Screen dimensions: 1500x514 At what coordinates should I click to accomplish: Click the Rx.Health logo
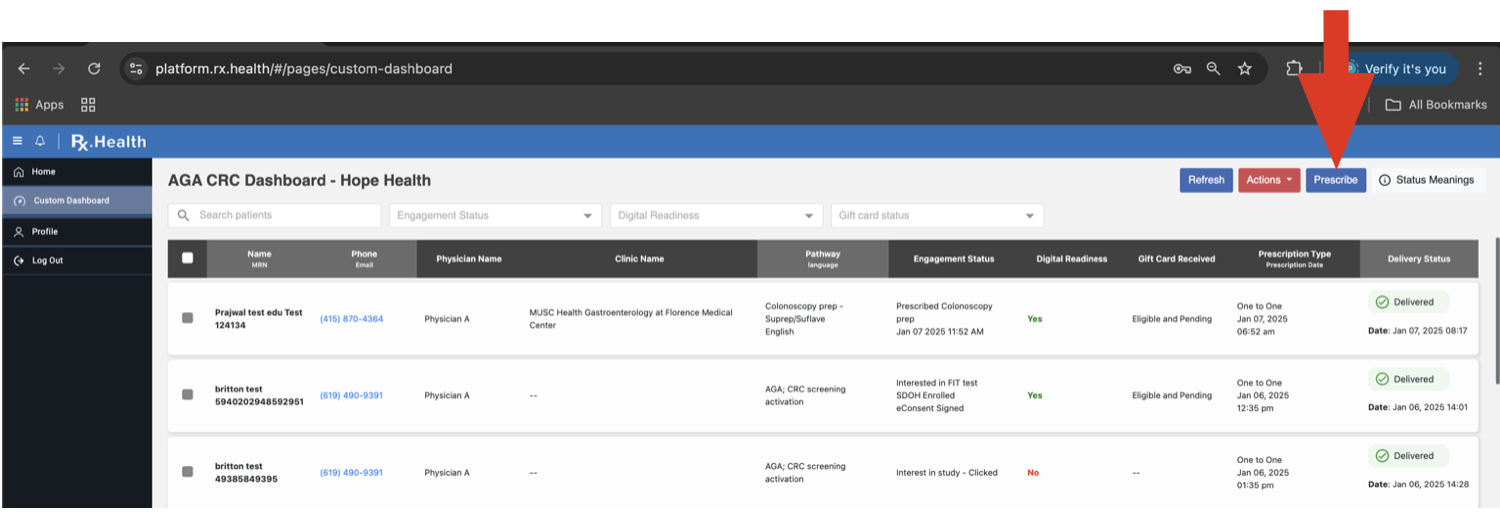[x=108, y=142]
